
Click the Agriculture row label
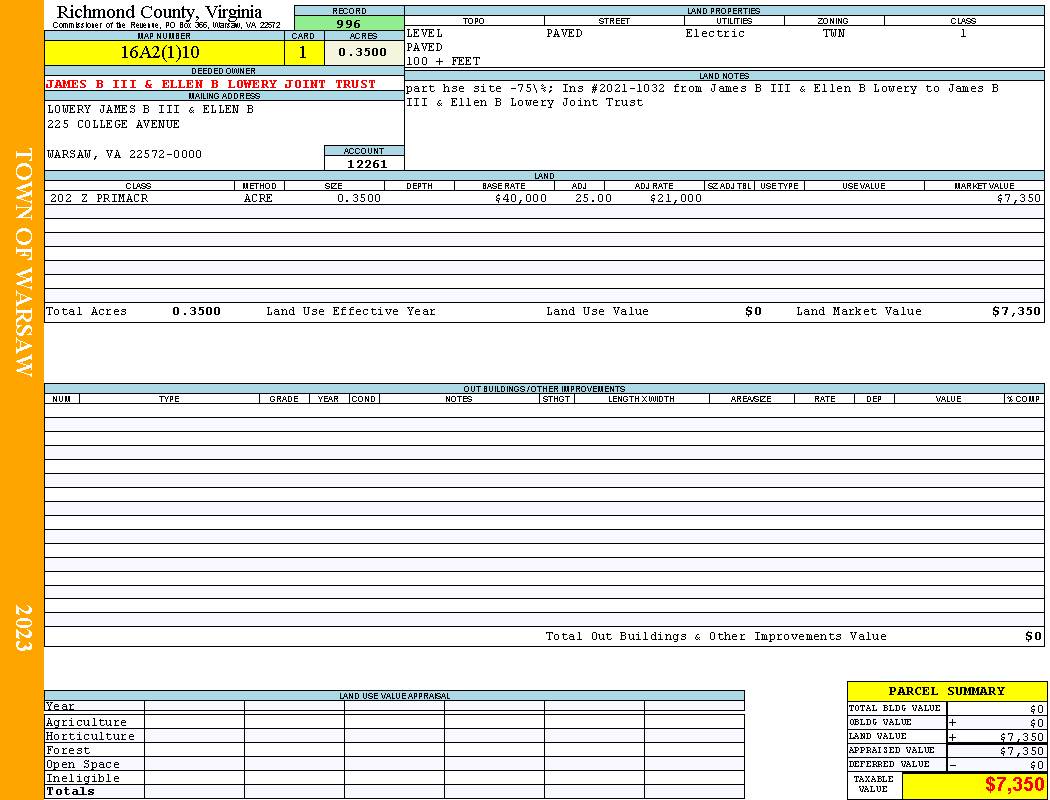click(x=86, y=722)
